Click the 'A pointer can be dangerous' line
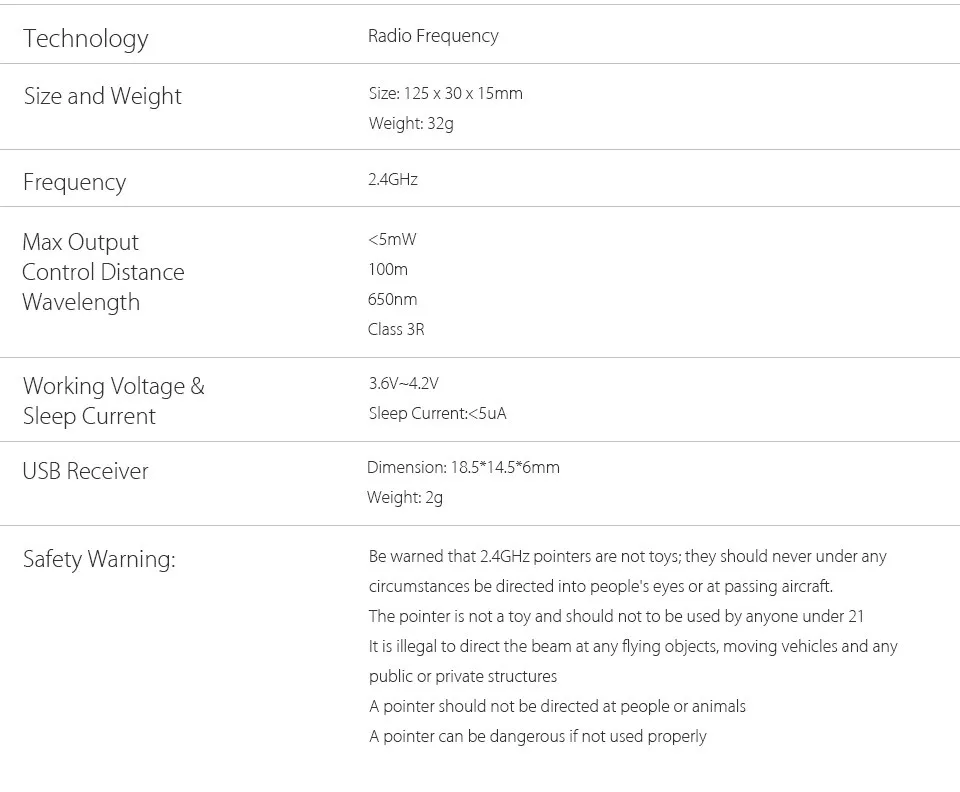Image resolution: width=960 pixels, height=792 pixels. tap(538, 736)
